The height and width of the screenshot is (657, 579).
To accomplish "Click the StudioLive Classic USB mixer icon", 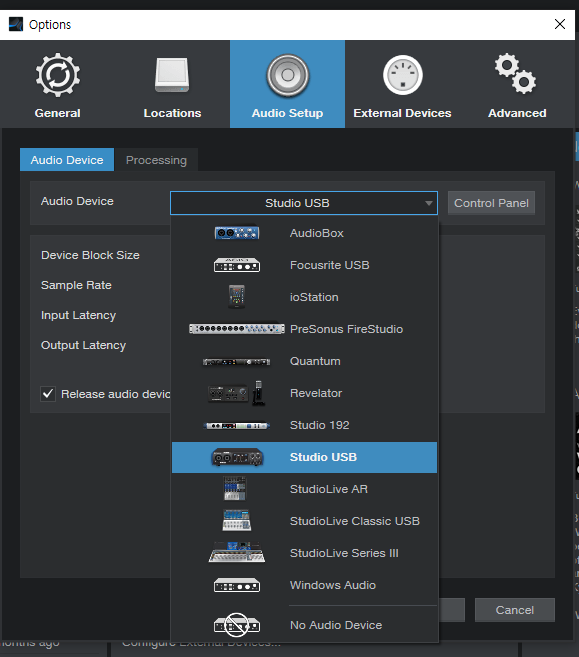I will pos(237,520).
